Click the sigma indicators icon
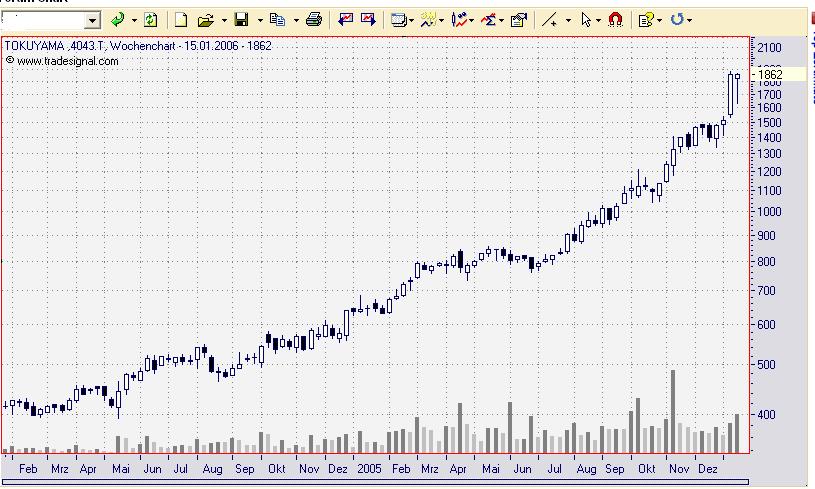This screenshot has height=489, width=815. (x=489, y=20)
